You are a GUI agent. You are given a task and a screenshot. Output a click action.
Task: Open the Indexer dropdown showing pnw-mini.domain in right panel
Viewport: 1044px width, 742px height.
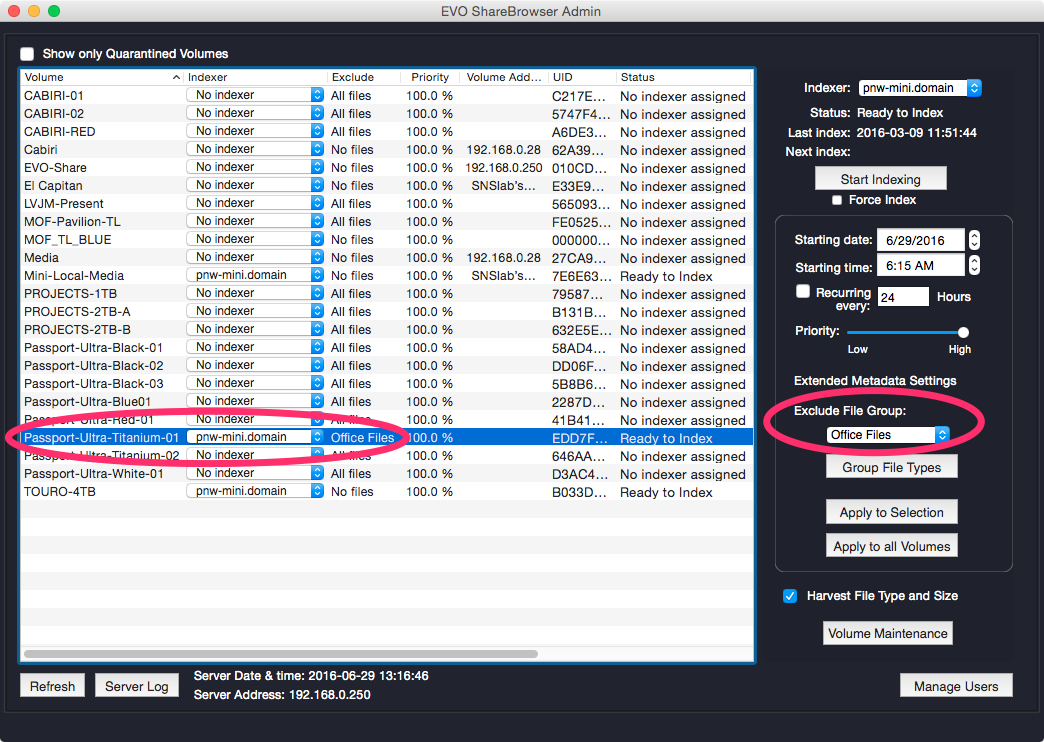click(x=920, y=88)
